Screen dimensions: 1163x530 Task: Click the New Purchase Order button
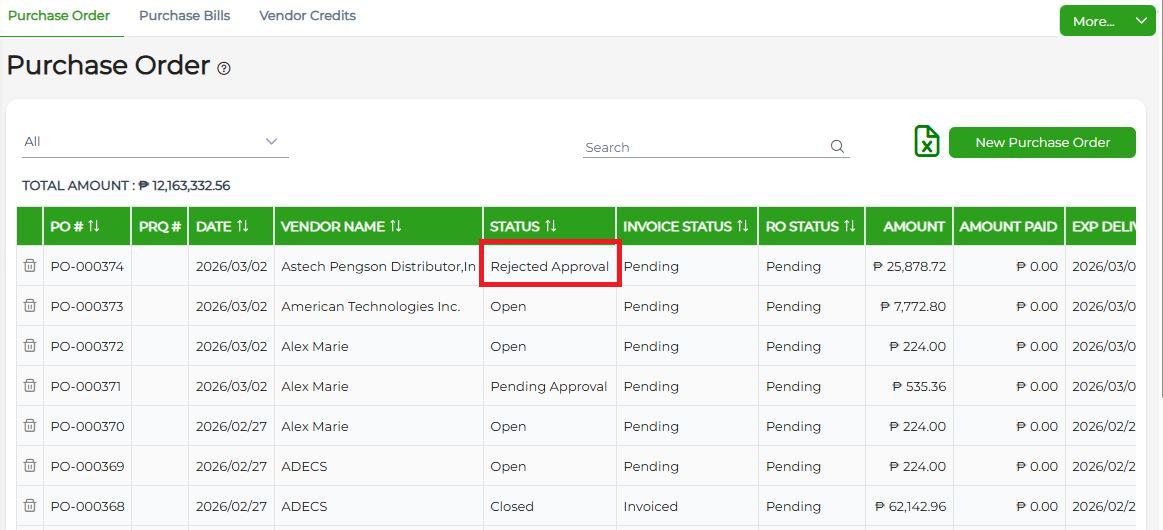point(1042,142)
